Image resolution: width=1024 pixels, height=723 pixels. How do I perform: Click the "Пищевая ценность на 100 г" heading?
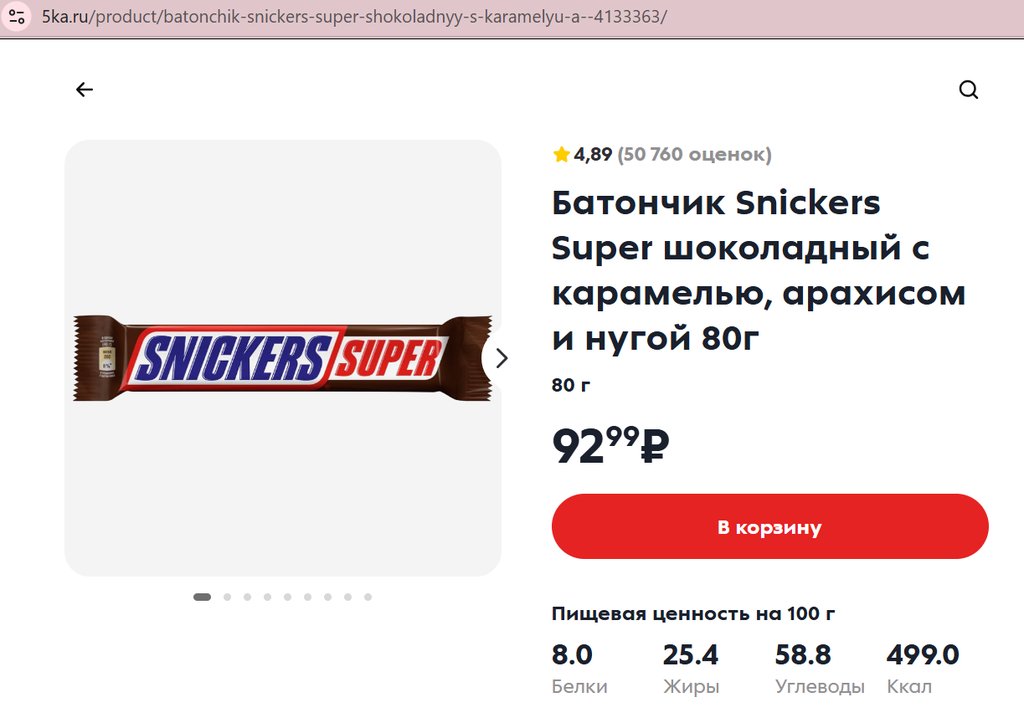[693, 613]
